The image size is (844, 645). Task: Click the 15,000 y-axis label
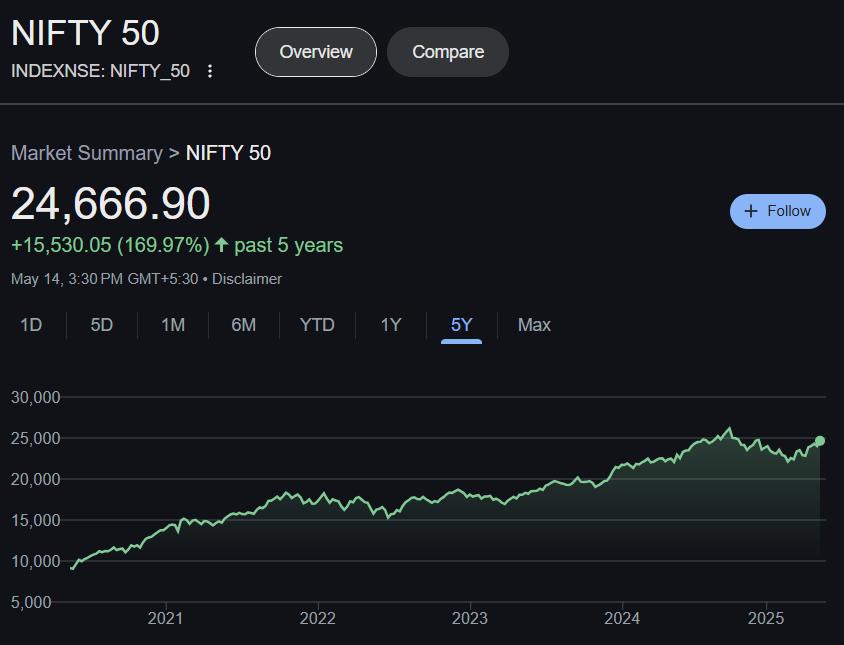pyautogui.click(x=36, y=520)
